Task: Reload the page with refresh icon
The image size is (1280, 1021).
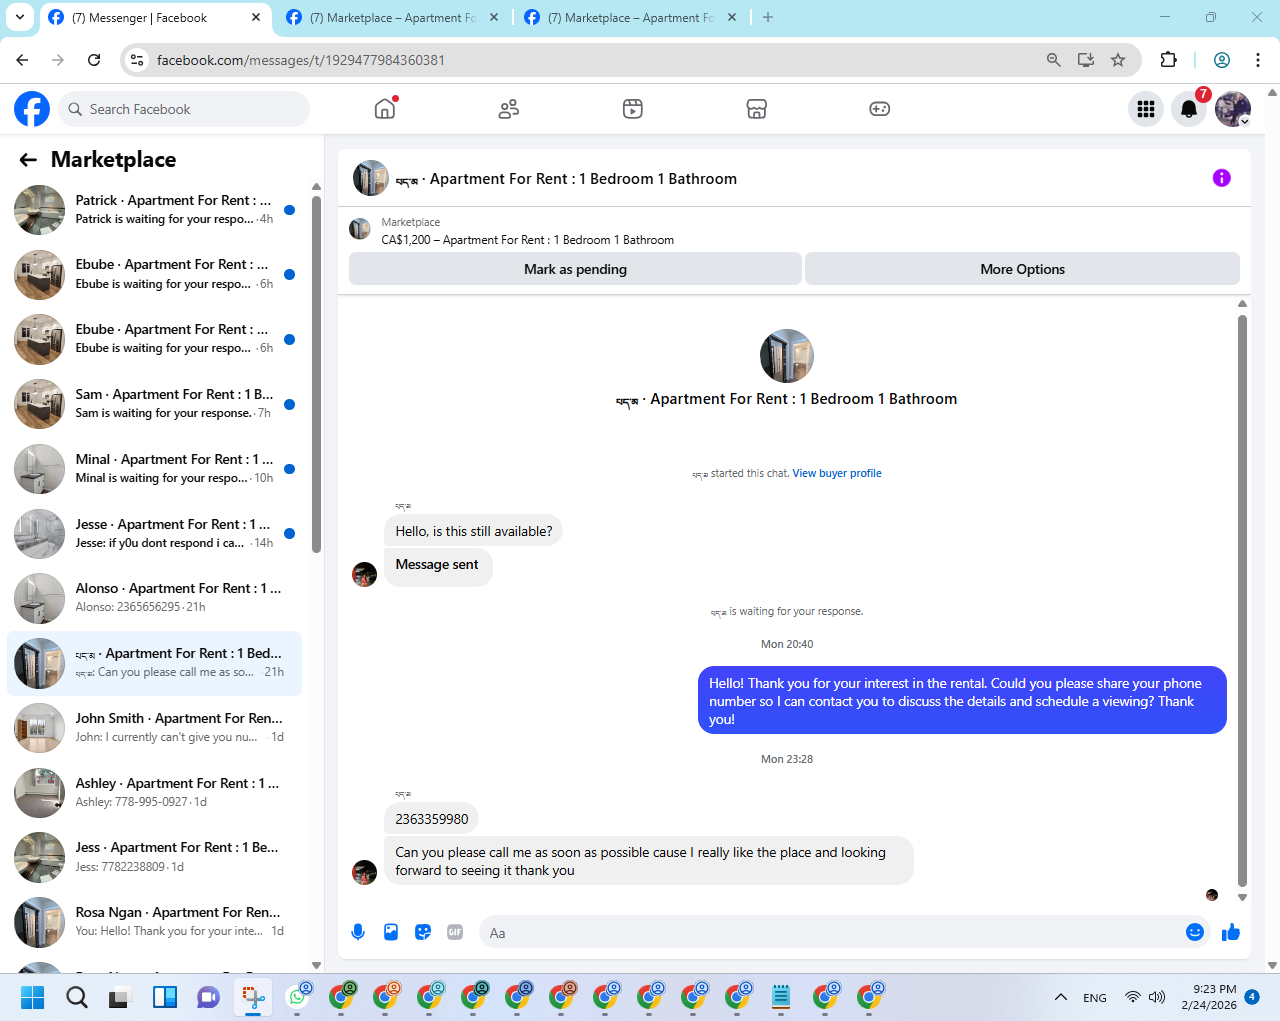Action: click(94, 60)
